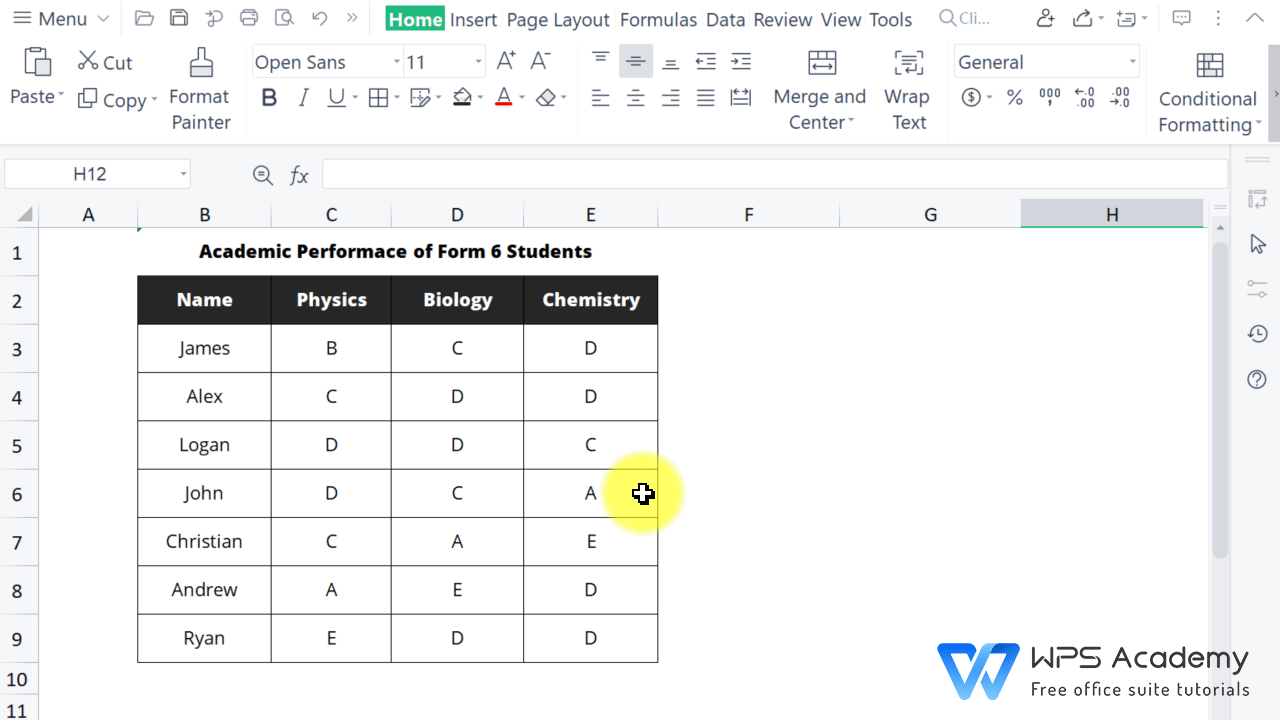This screenshot has width=1280, height=720.
Task: Apply comma thousands separator style
Action: click(x=1048, y=97)
